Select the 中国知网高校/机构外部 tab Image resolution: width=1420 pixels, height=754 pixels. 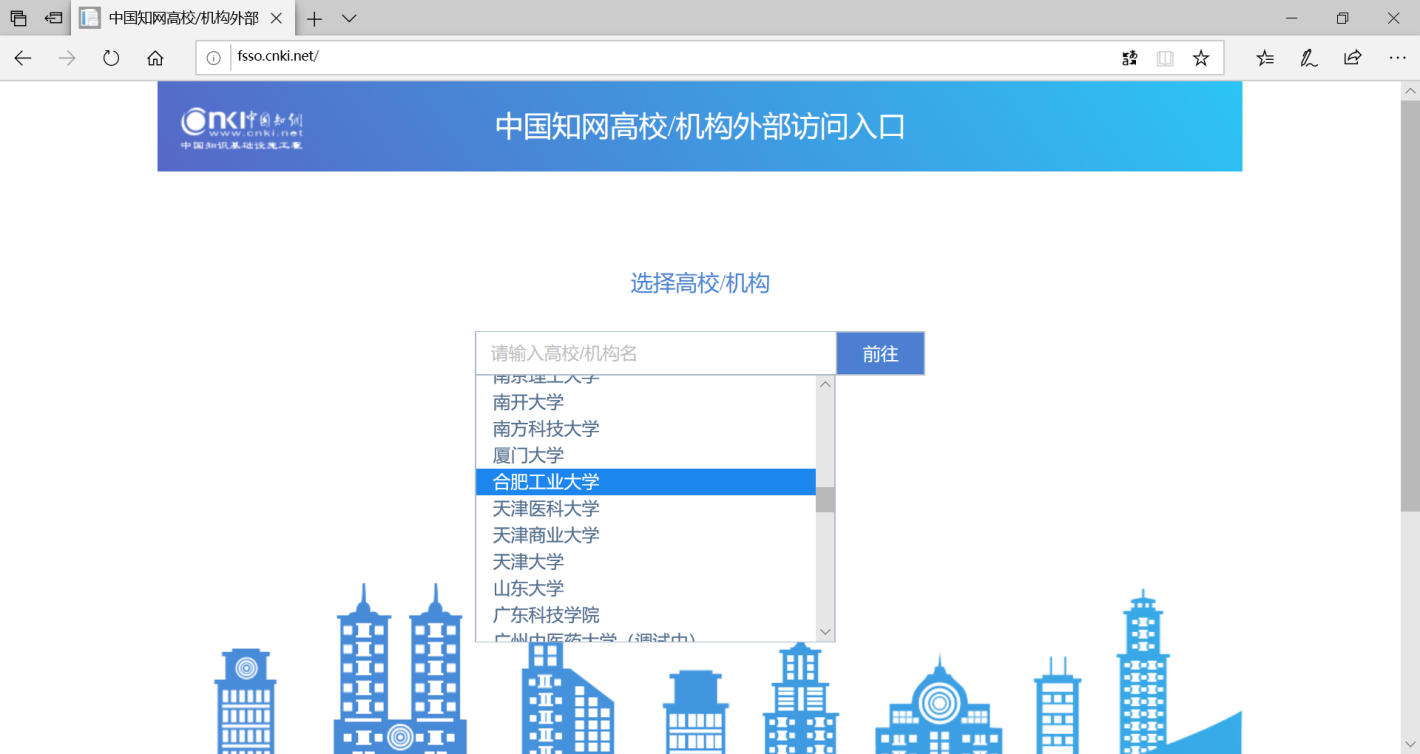pyautogui.click(x=184, y=18)
